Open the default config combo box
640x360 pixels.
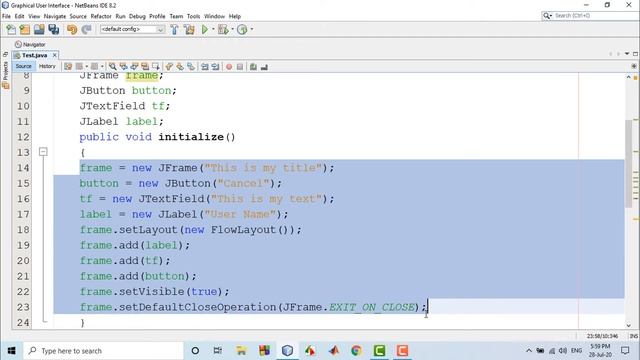(x=132, y=29)
